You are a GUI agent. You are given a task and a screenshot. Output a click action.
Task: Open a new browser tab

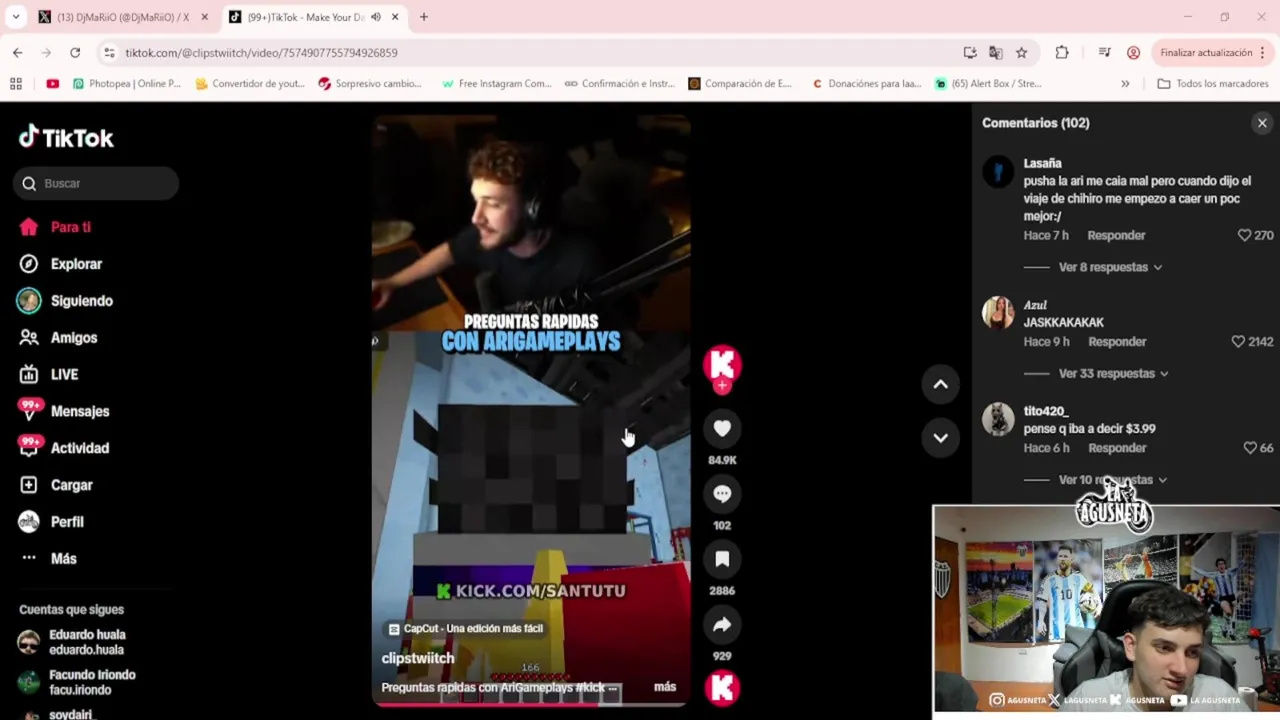point(424,17)
